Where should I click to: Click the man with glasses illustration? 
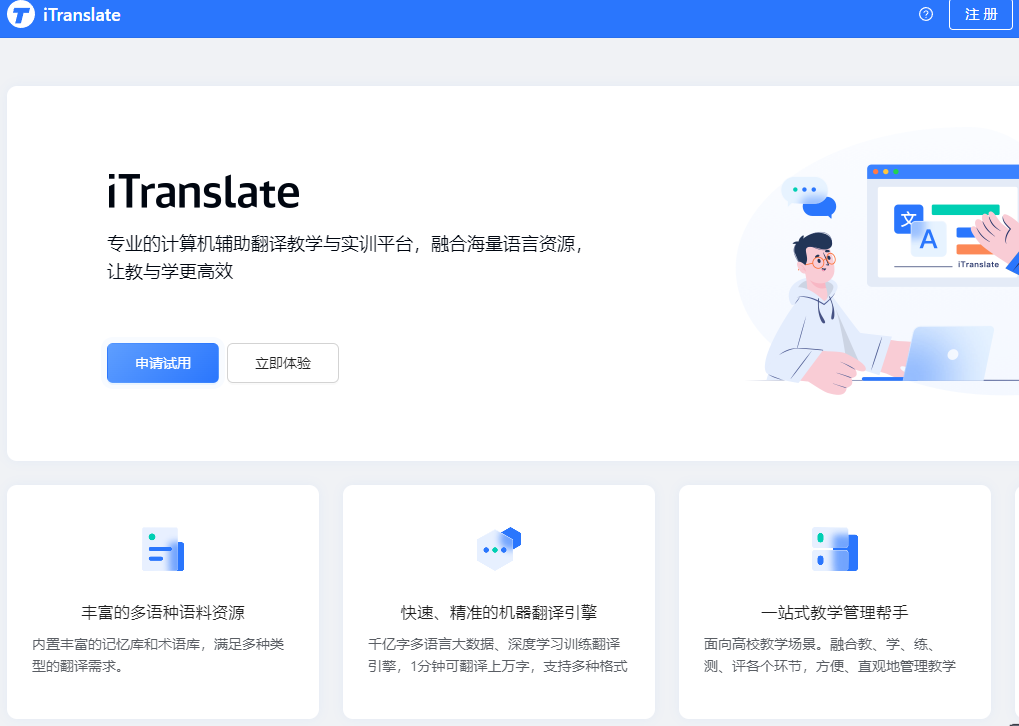(815, 310)
